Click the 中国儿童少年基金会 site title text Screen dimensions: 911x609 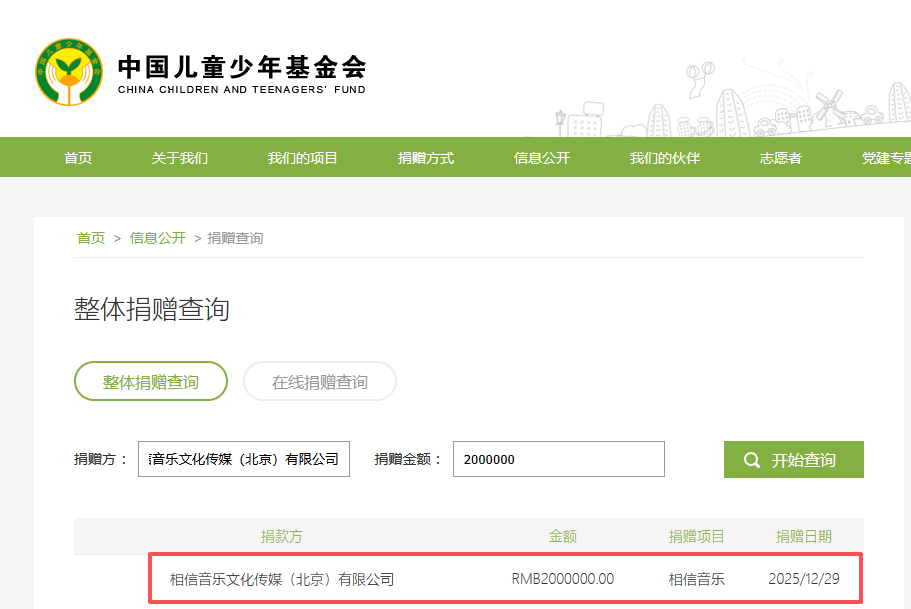(x=242, y=67)
